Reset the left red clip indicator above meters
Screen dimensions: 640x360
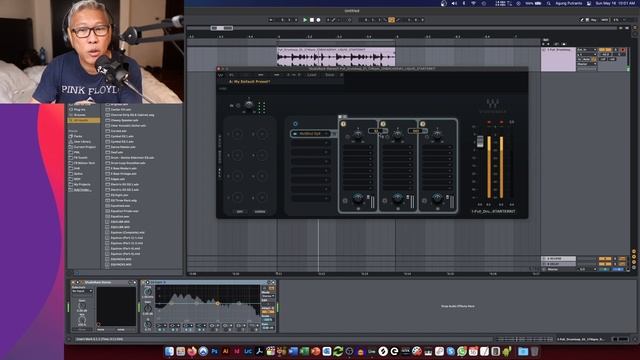489,122
